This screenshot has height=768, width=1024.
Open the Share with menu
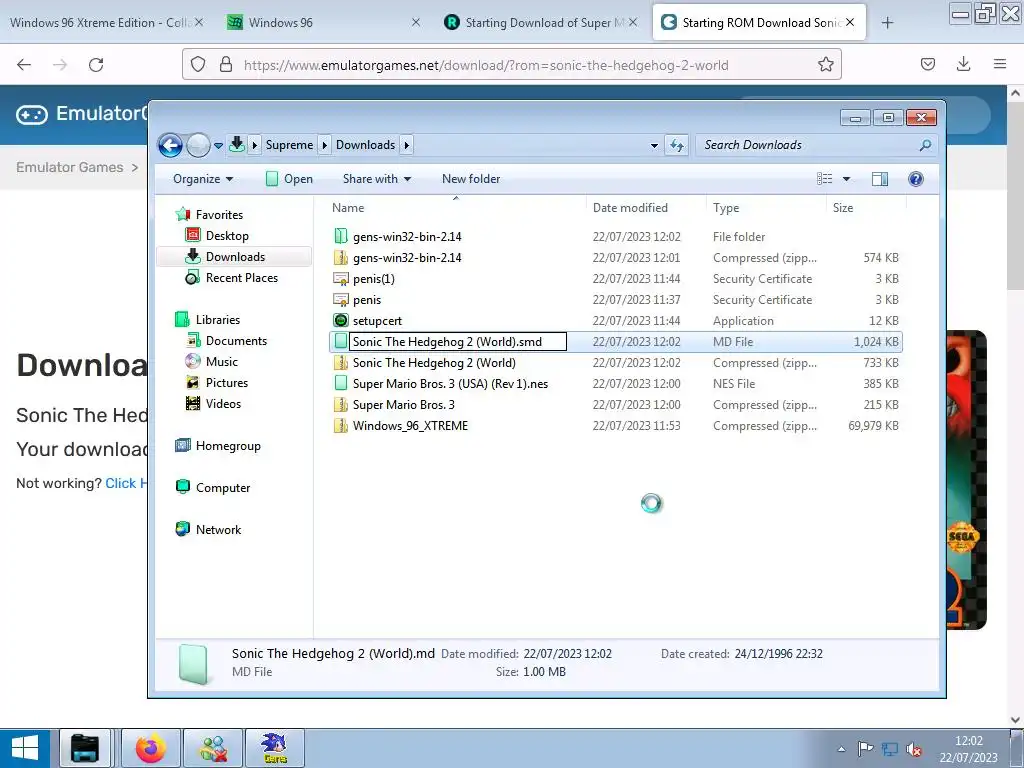click(377, 179)
